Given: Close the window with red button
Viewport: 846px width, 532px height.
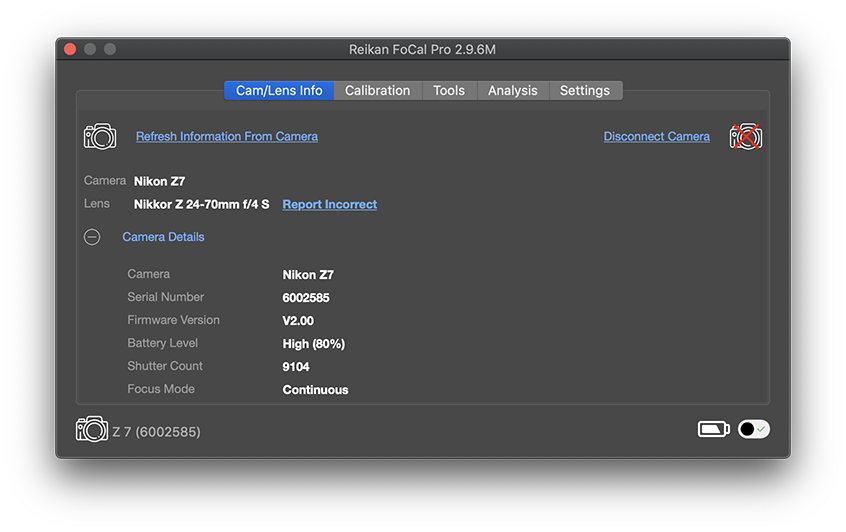Looking at the screenshot, I should (x=70, y=49).
